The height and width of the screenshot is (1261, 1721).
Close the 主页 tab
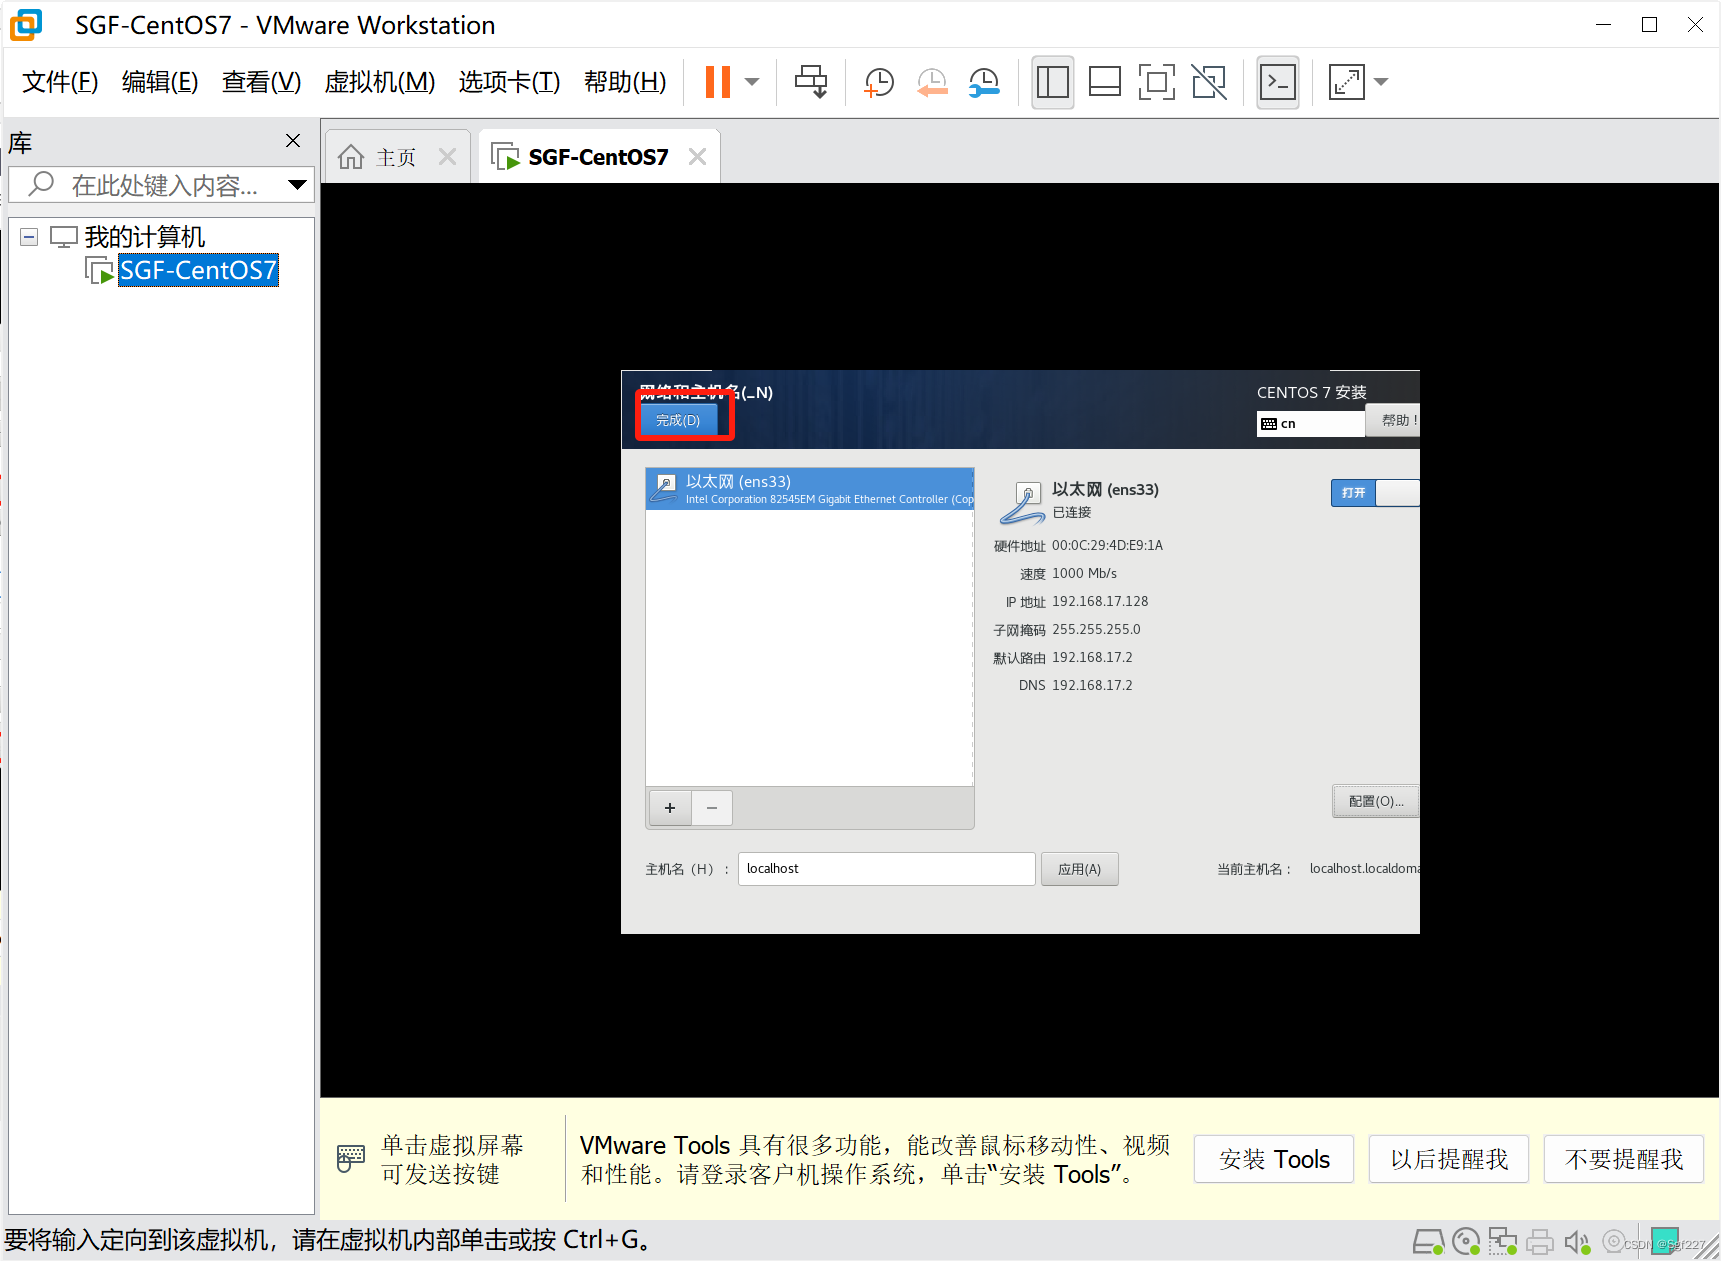pyautogui.click(x=447, y=157)
